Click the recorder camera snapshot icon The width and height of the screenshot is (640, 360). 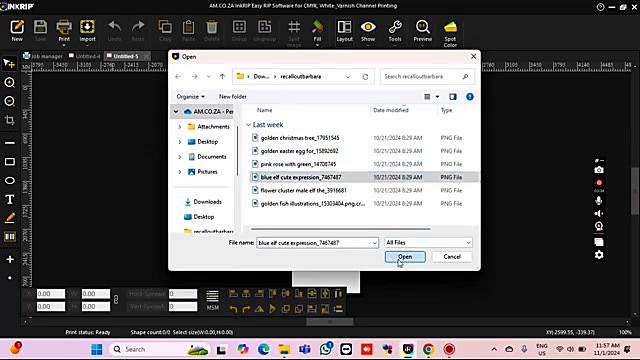pyautogui.click(x=599, y=170)
